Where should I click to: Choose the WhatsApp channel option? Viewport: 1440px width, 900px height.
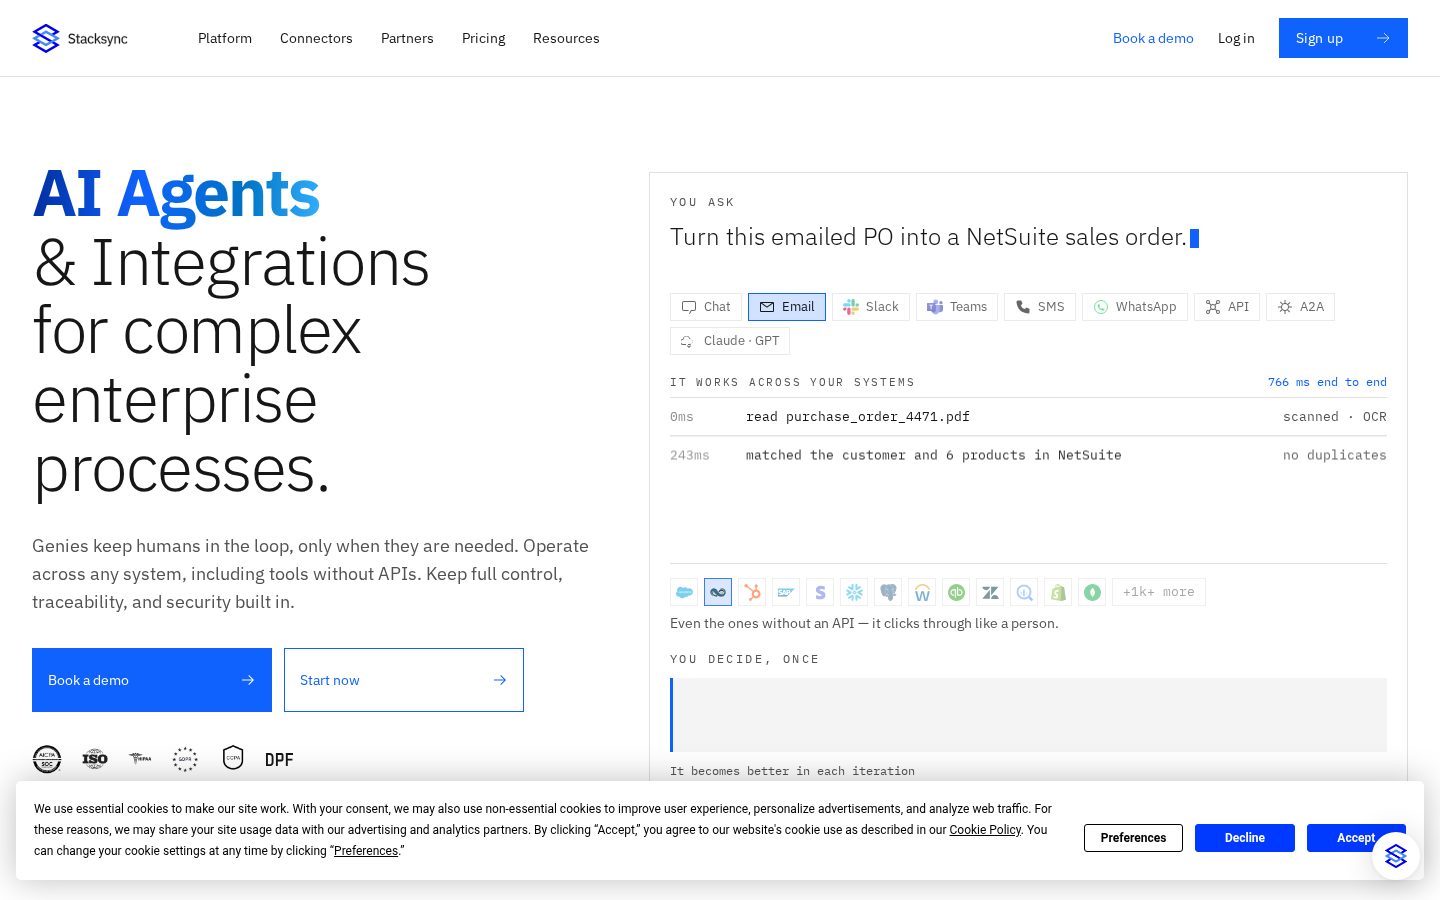(x=1135, y=307)
